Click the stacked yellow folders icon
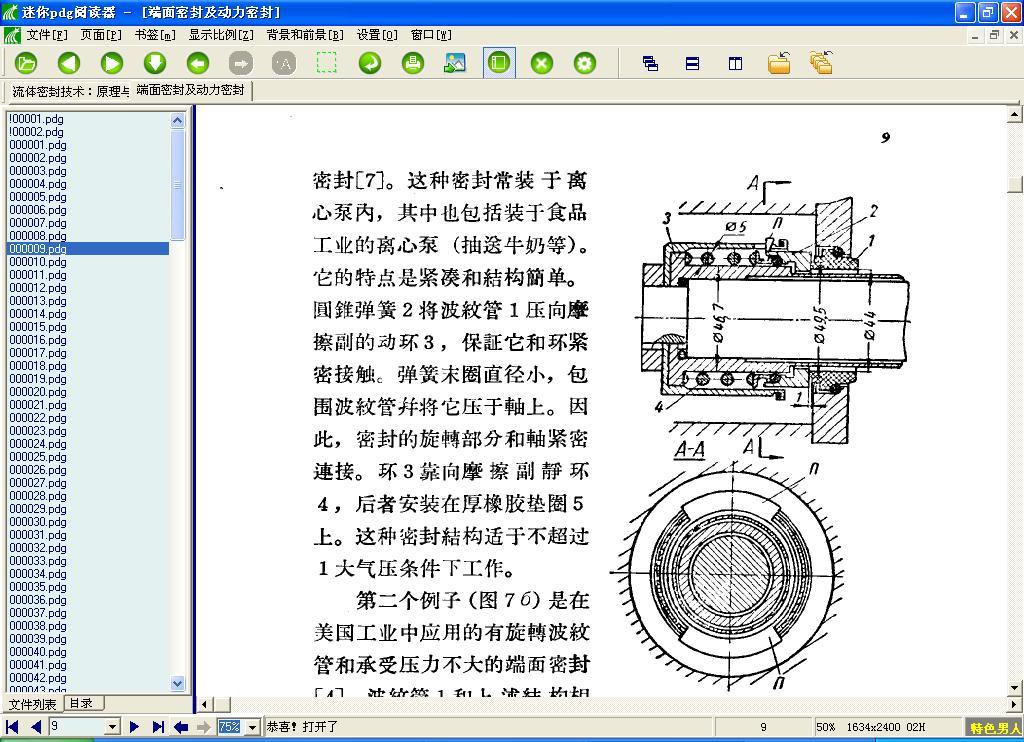Image resolution: width=1024 pixels, height=742 pixels. click(822, 63)
